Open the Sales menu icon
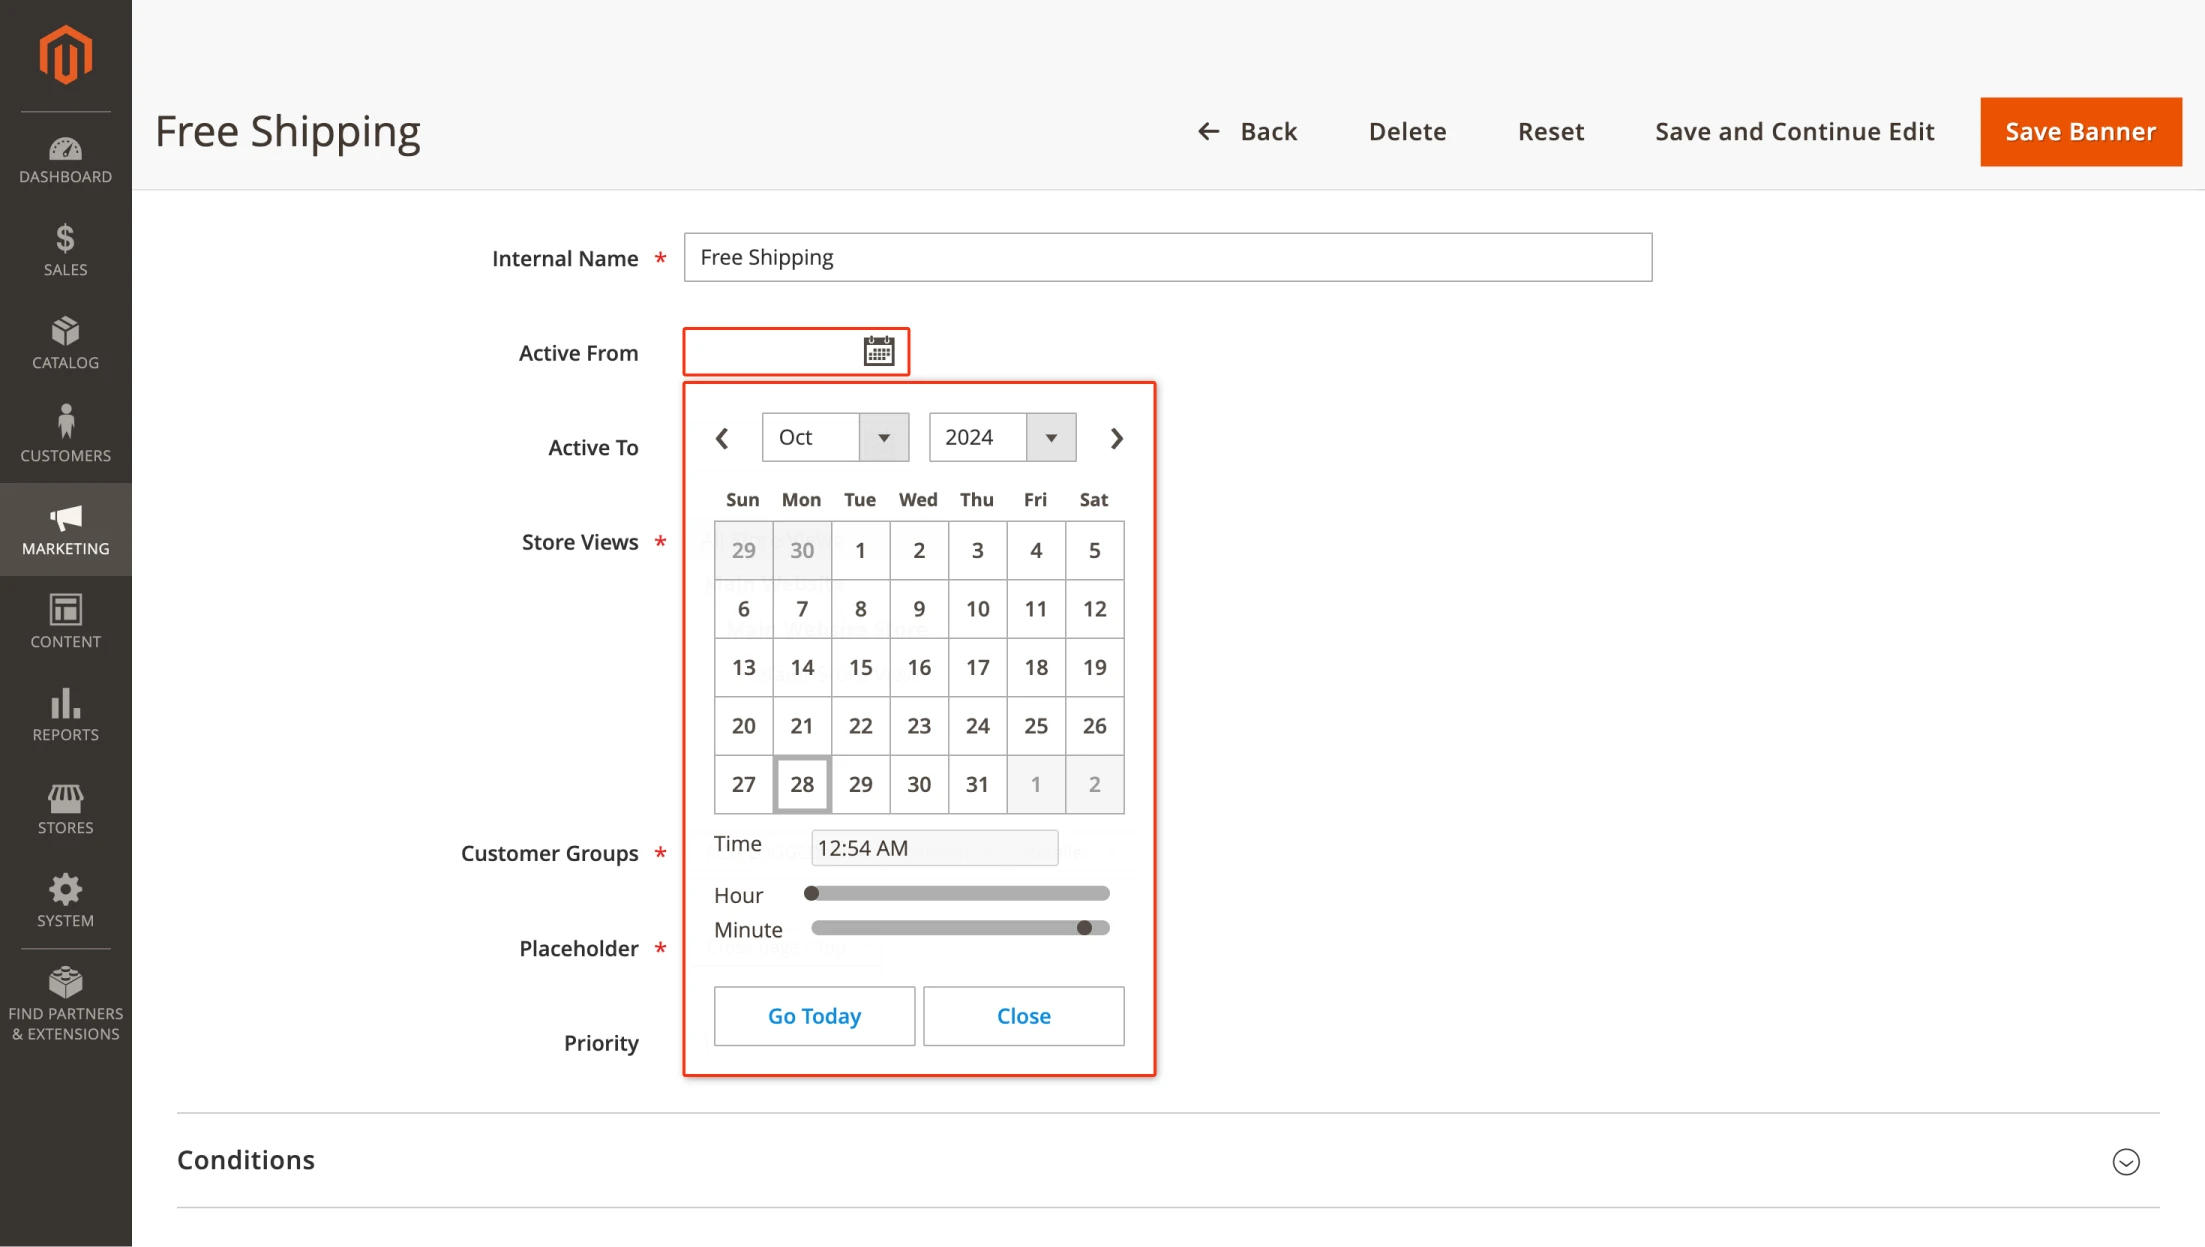 (x=65, y=250)
